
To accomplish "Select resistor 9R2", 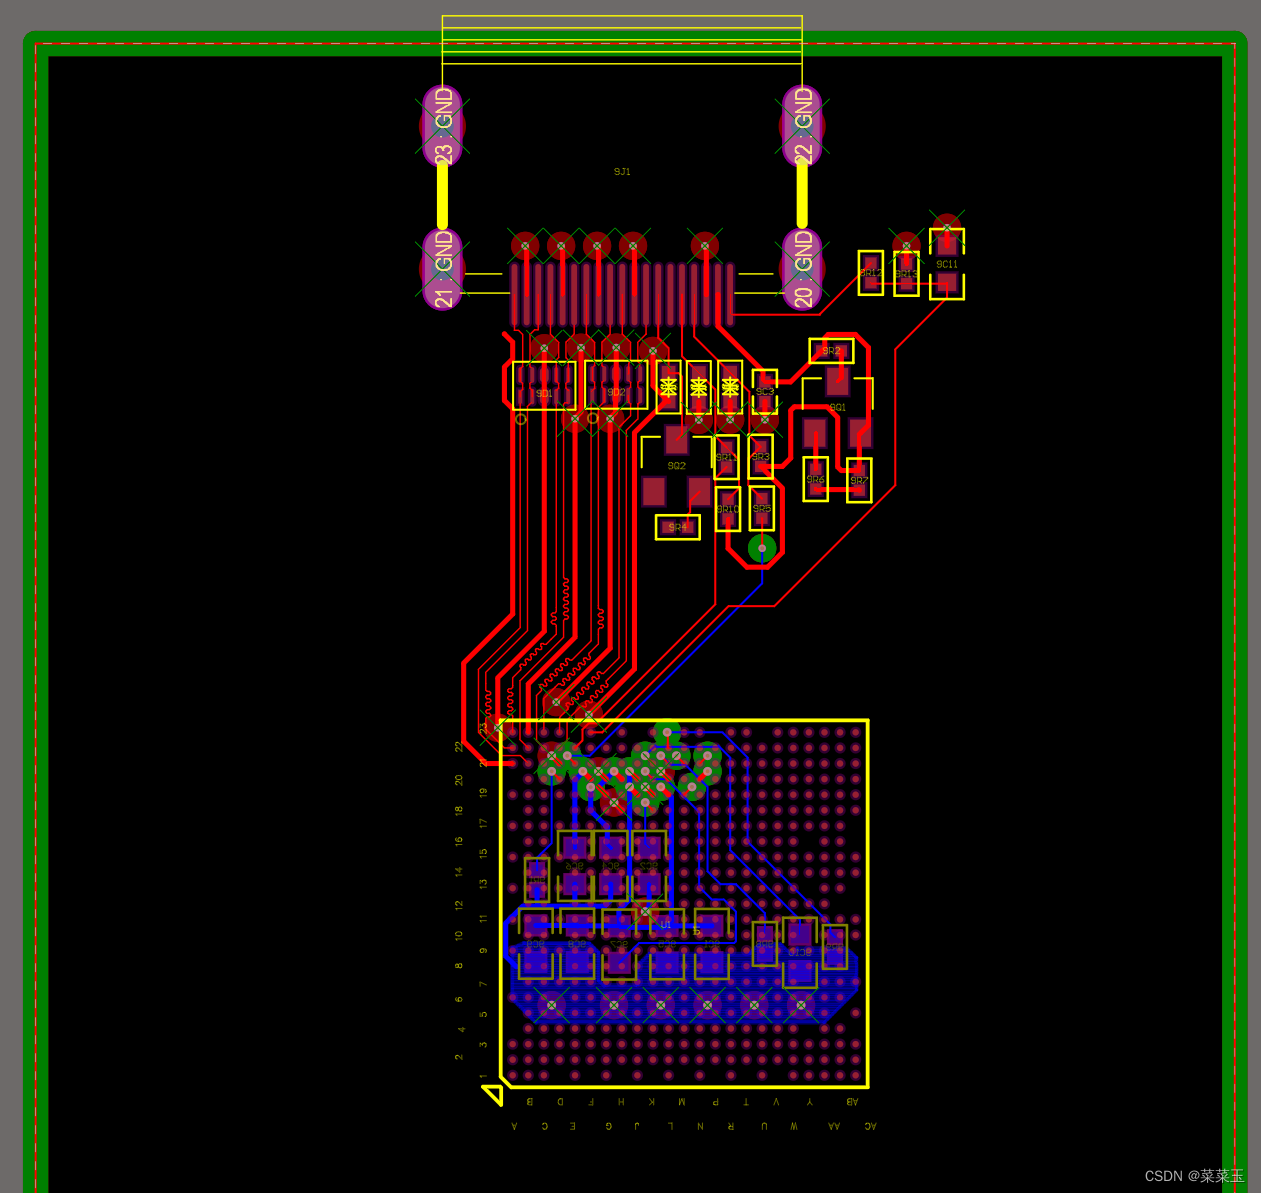I will [832, 351].
